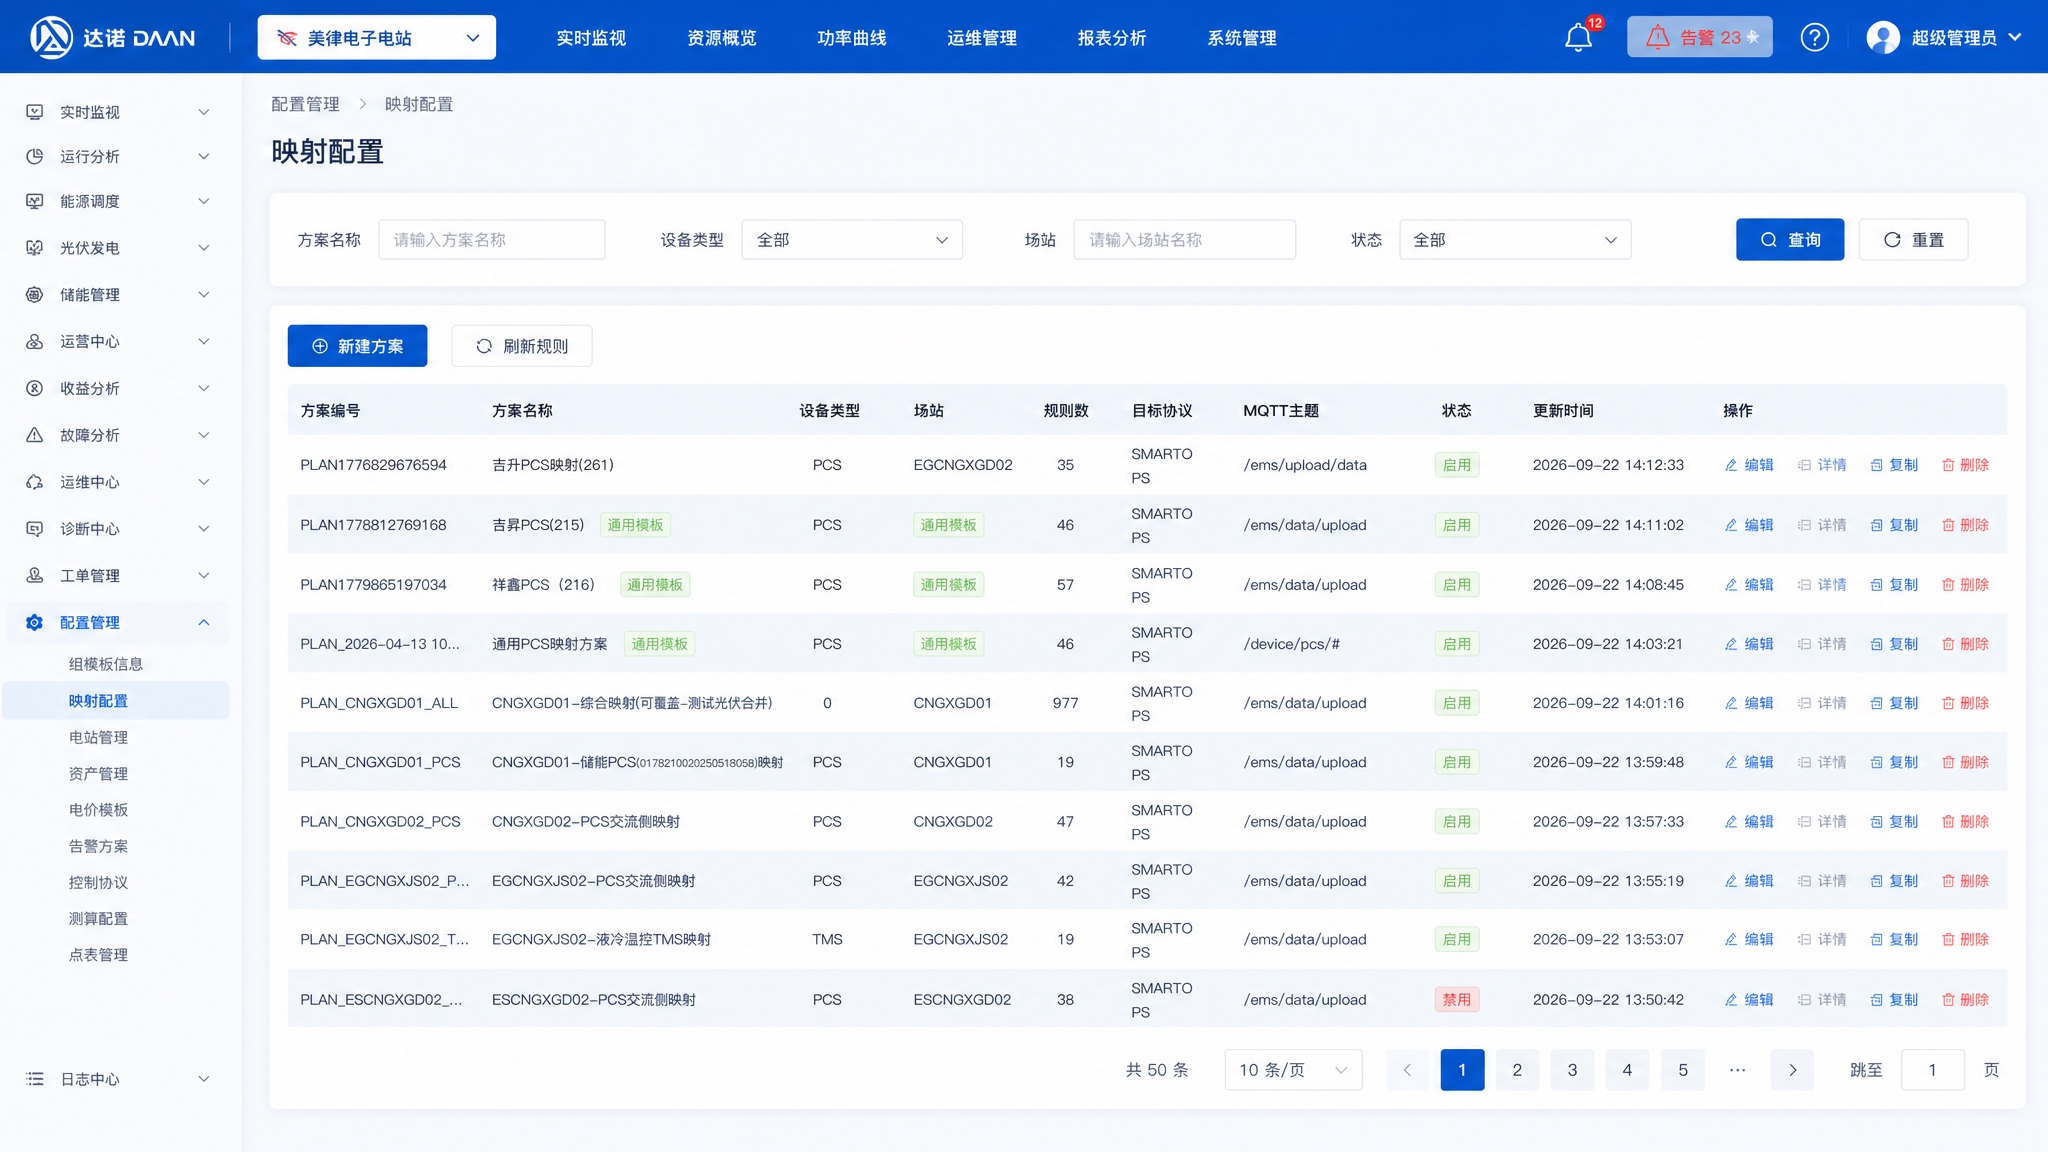Select 点表管理 in the sidebar

[x=98, y=955]
